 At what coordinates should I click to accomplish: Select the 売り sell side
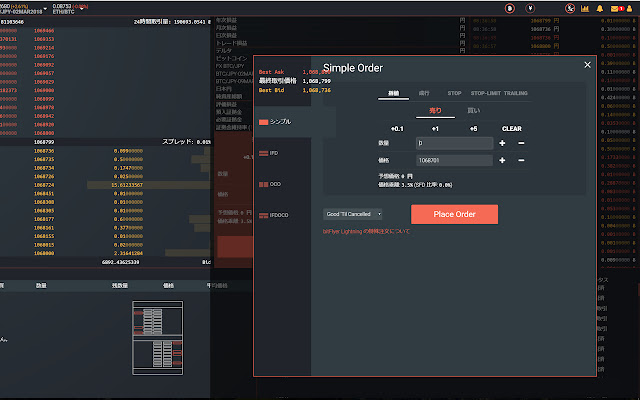point(435,110)
